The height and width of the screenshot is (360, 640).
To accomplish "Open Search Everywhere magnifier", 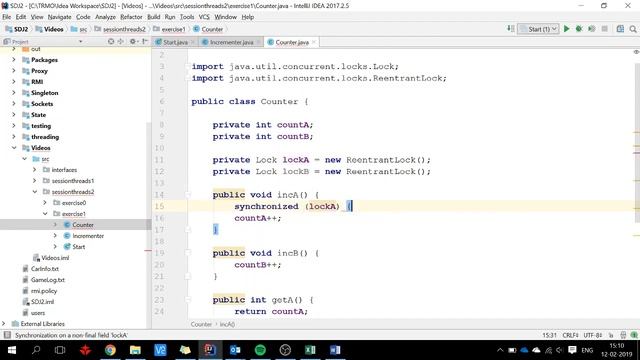I will click(633, 29).
